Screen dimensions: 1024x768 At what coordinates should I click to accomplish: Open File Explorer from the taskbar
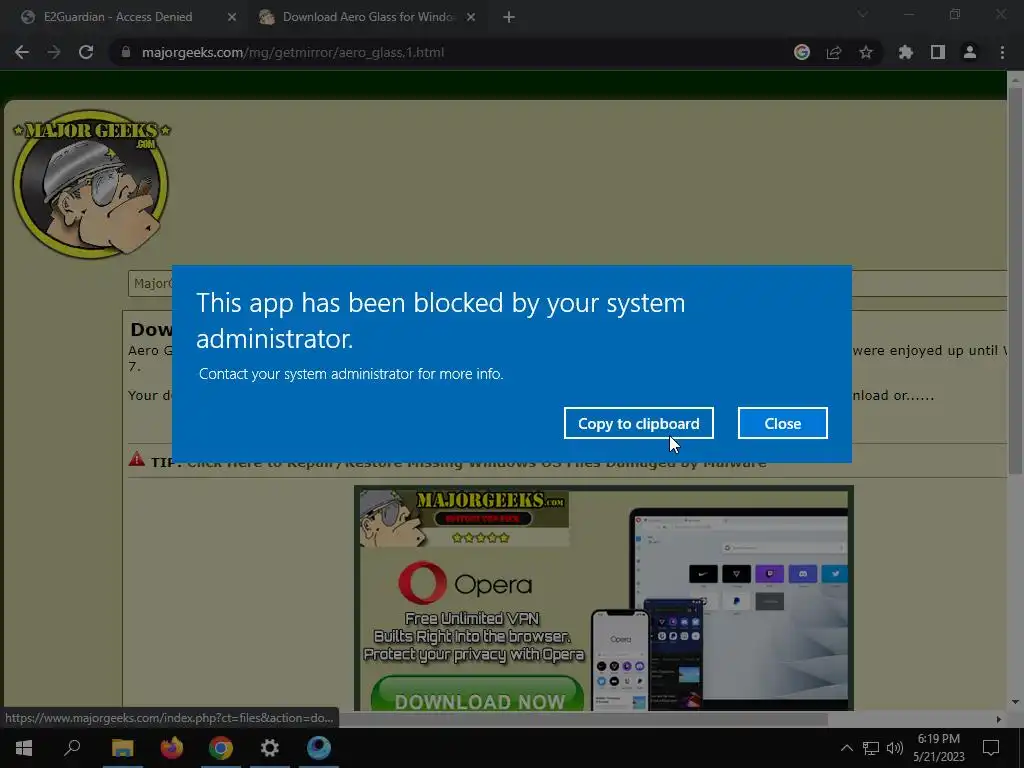[122, 748]
